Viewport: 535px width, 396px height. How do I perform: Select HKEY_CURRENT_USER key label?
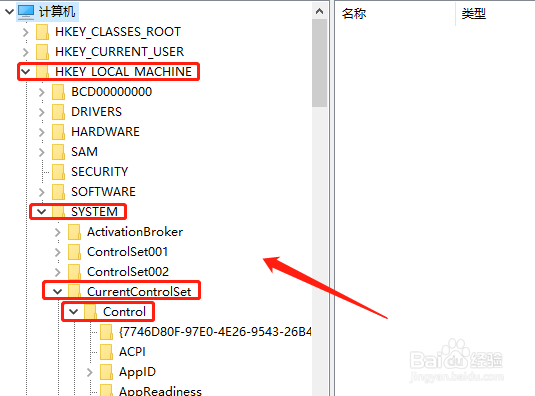coord(119,52)
